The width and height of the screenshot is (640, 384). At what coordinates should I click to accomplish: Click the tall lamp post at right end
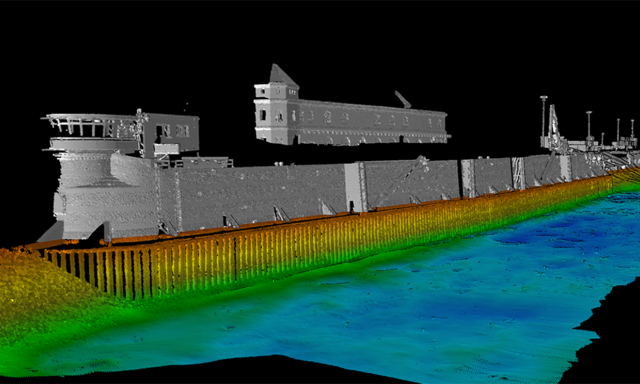click(543, 117)
